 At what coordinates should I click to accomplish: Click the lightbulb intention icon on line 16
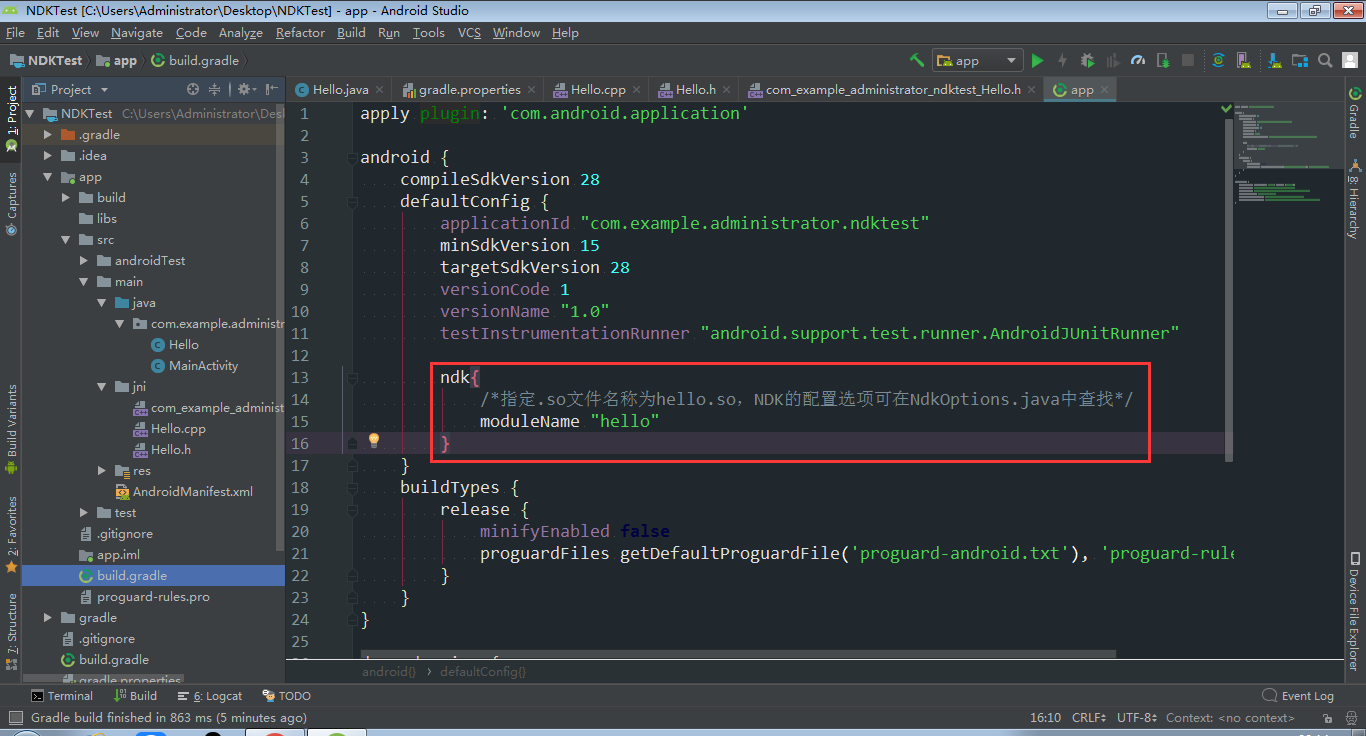pyautogui.click(x=374, y=440)
